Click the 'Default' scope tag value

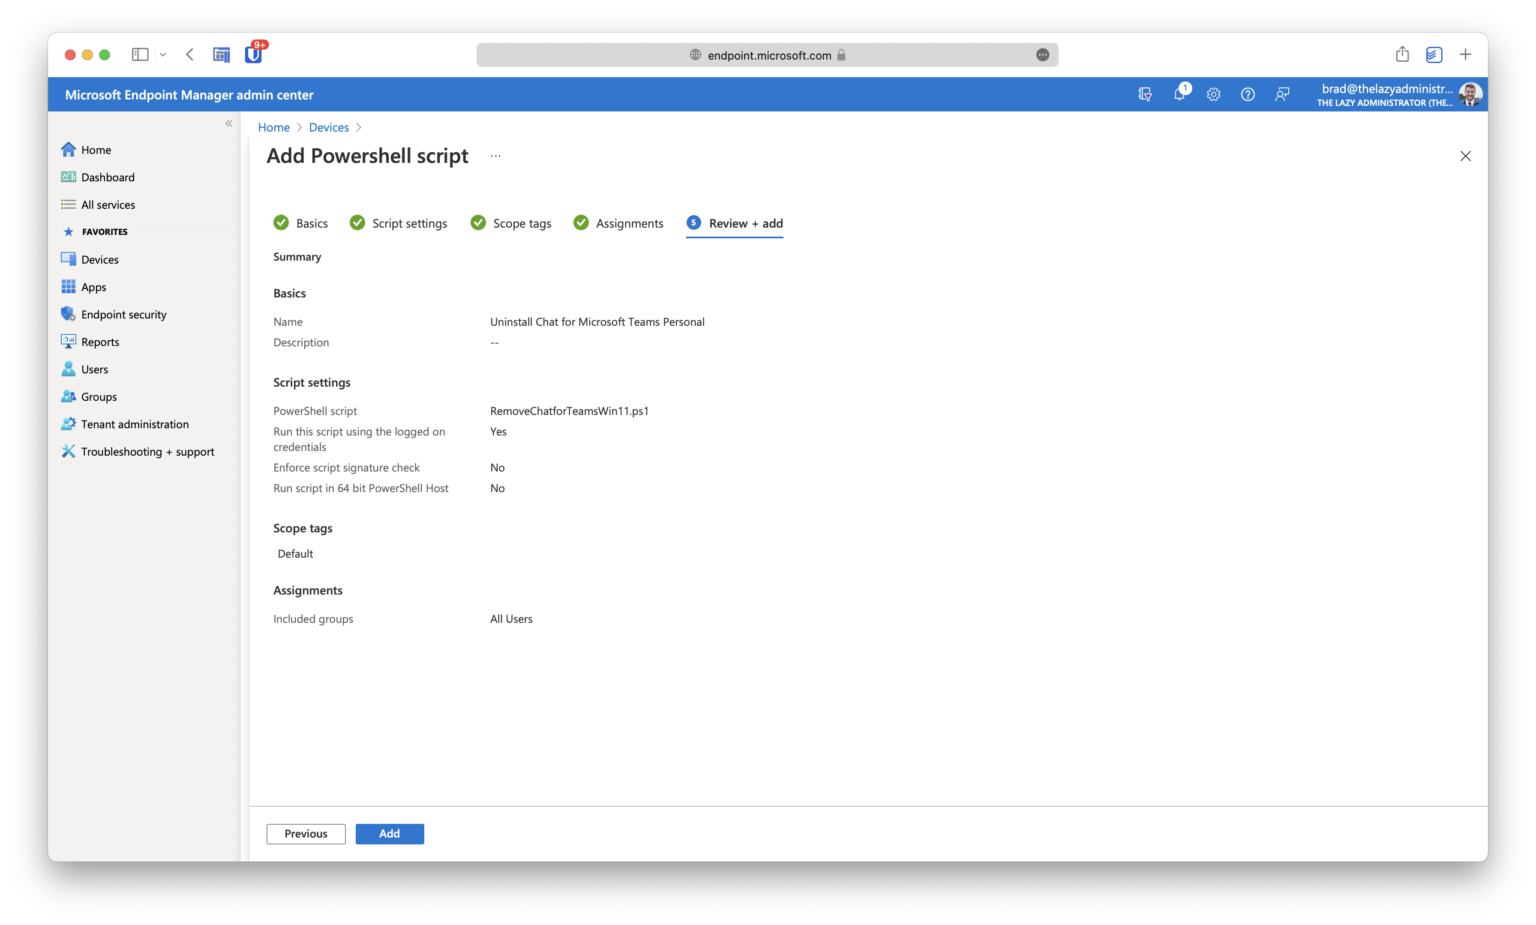[295, 554]
